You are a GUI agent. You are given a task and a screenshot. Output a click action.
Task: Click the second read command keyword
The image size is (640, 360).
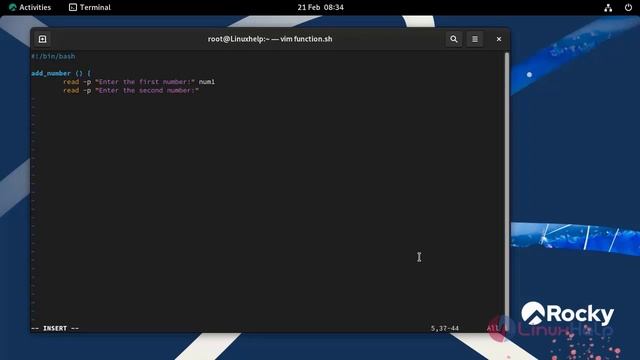click(x=71, y=91)
